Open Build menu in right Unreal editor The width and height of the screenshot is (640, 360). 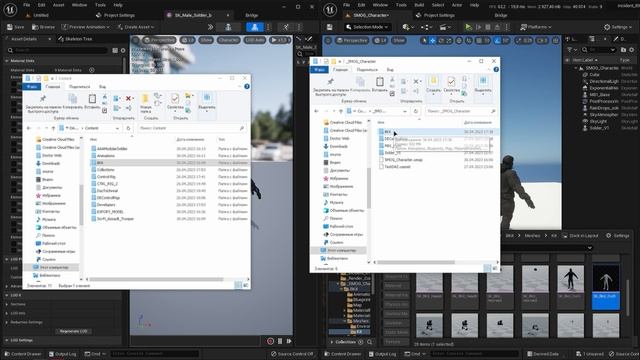[419, 5]
